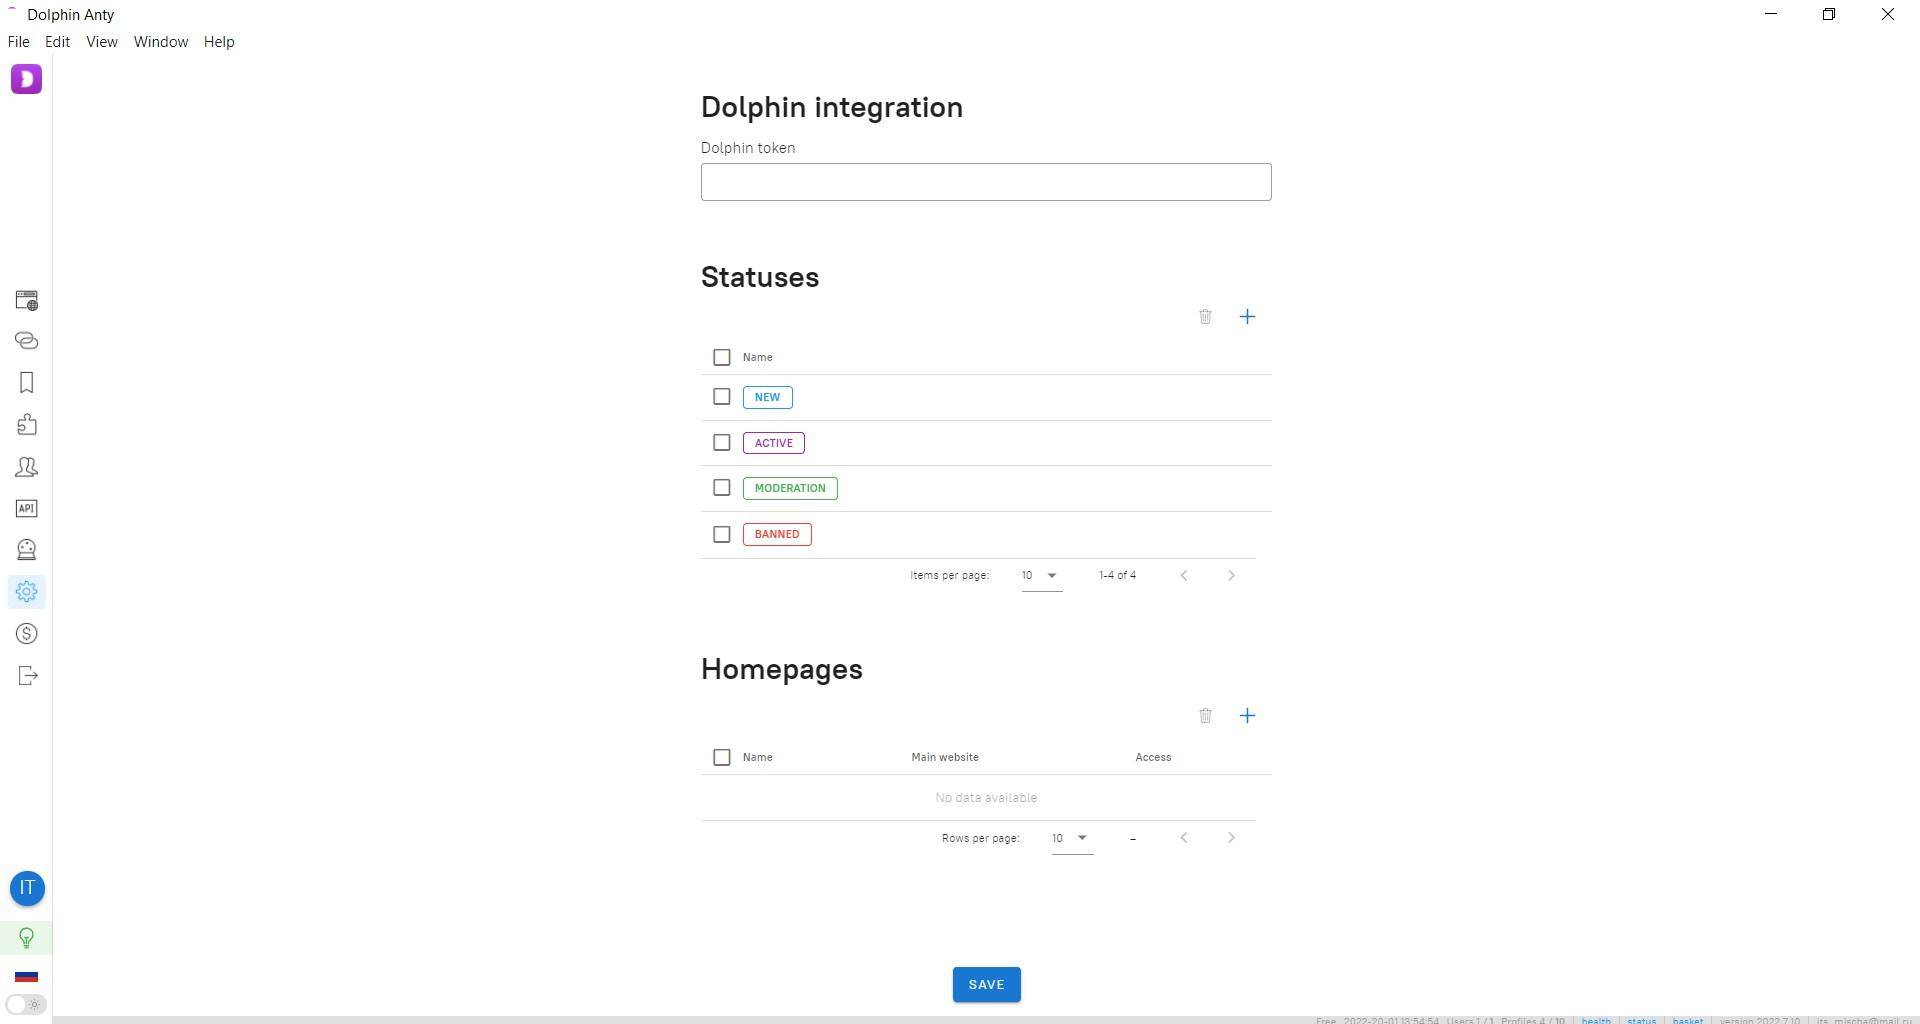Open the Help menu

pos(219,42)
